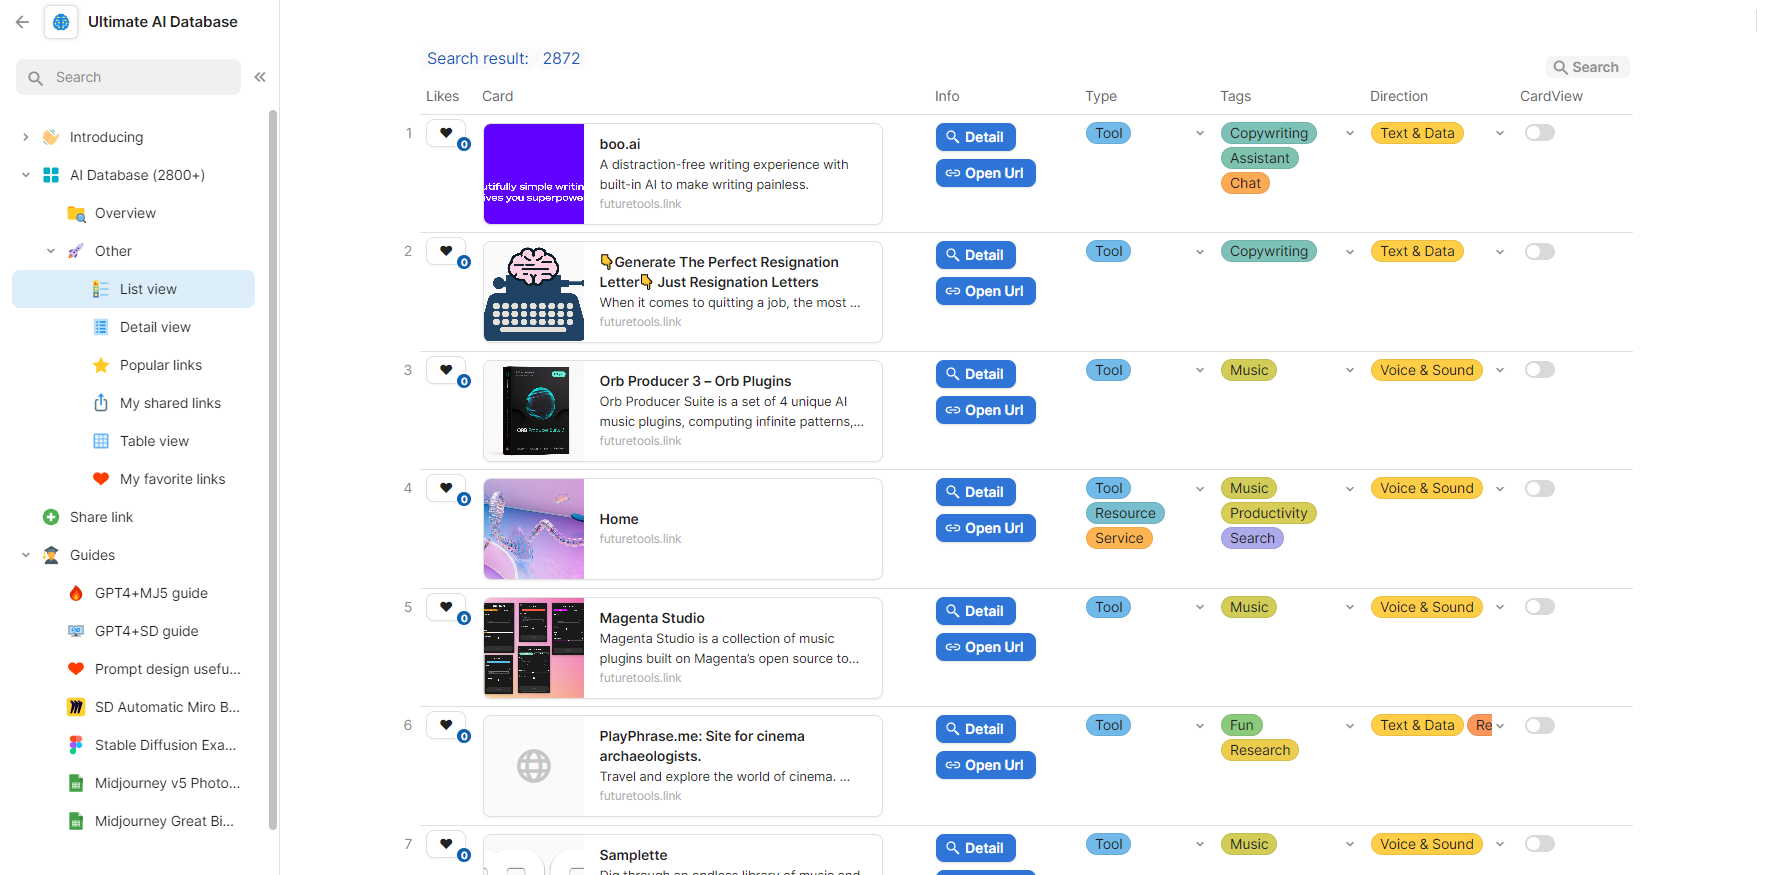Toggle CardView switch for boo.ai
This screenshot has width=1777, height=875.
[x=1540, y=133]
